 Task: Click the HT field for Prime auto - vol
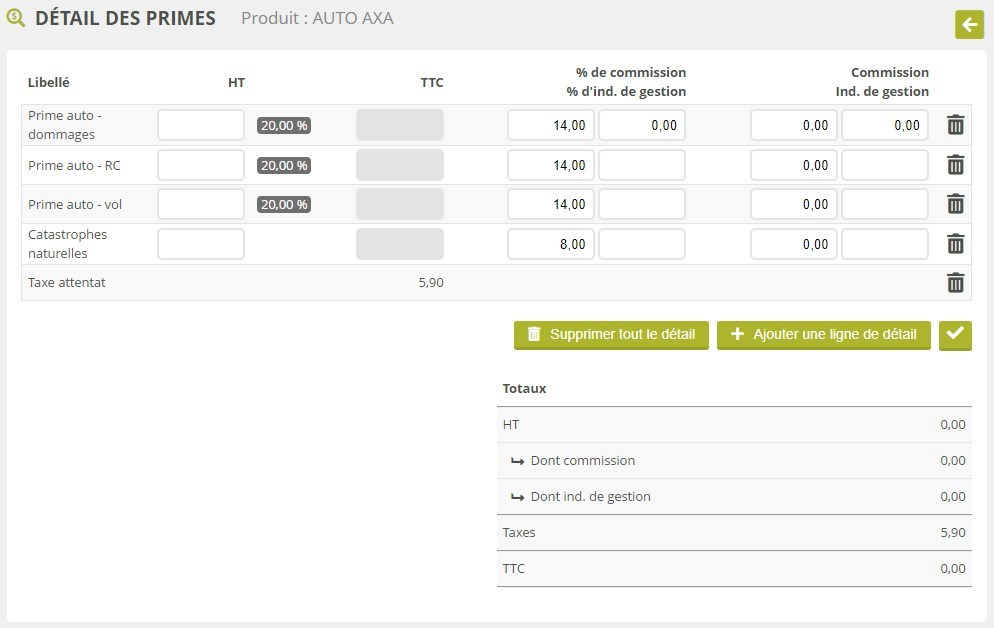pos(201,204)
